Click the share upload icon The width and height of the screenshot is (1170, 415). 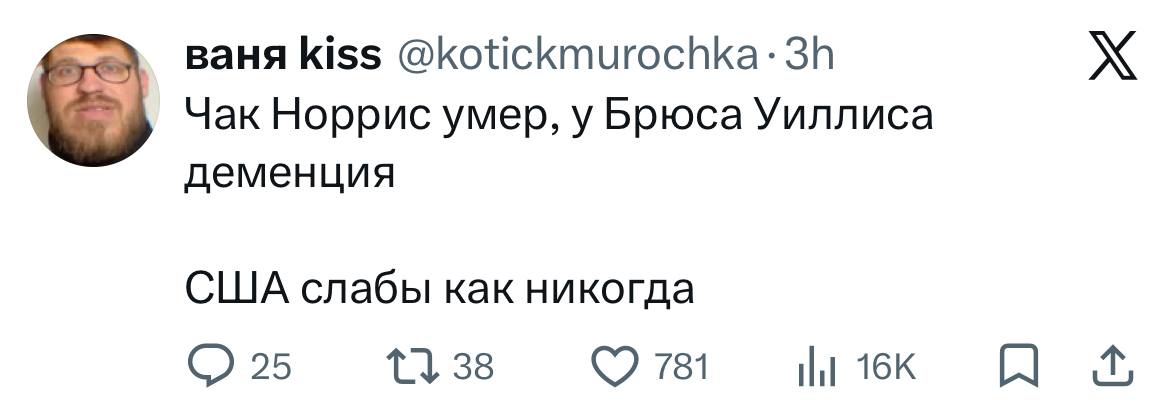1114,368
